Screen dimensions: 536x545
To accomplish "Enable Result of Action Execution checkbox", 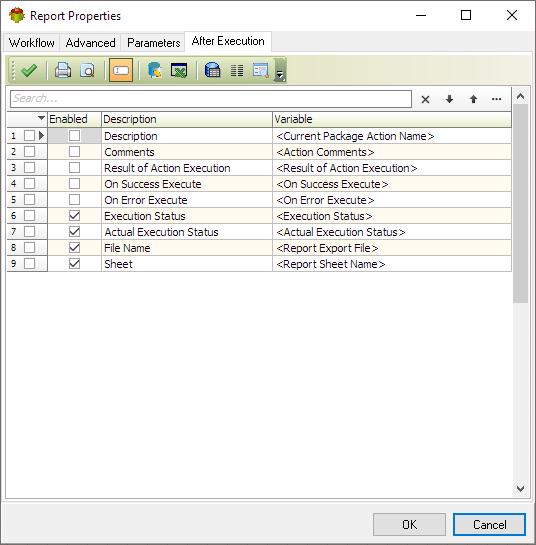I will 74,168.
